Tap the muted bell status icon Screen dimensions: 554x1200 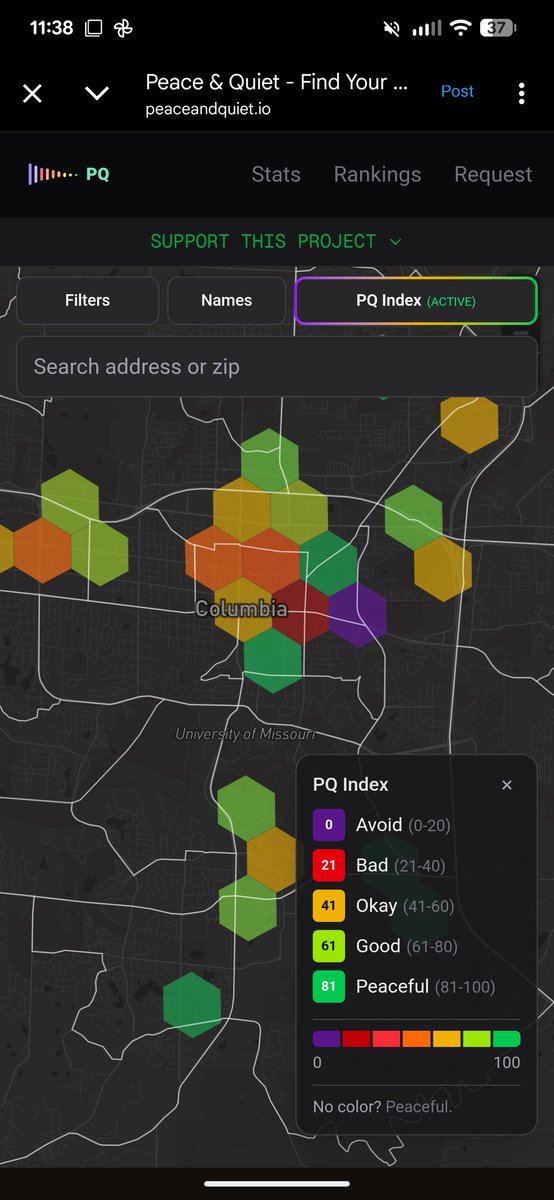click(x=393, y=28)
